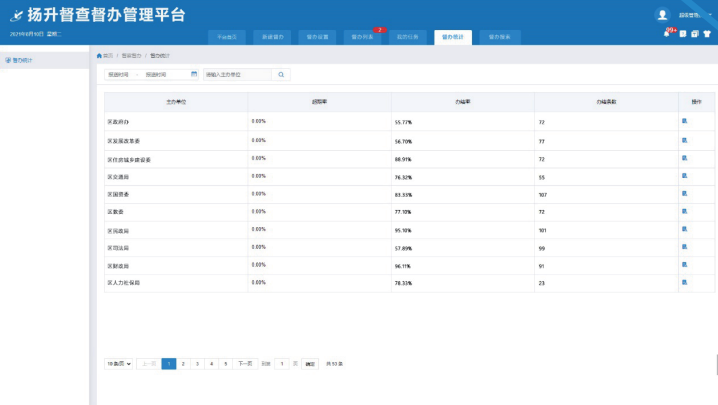The height and width of the screenshot is (405, 718).
Task: Click the page number jump input box
Action: [x=282, y=364]
